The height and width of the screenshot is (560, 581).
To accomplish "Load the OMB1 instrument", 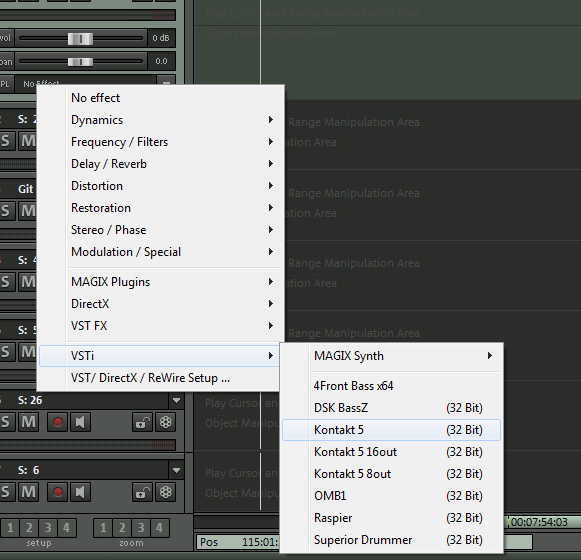I will click(x=391, y=496).
